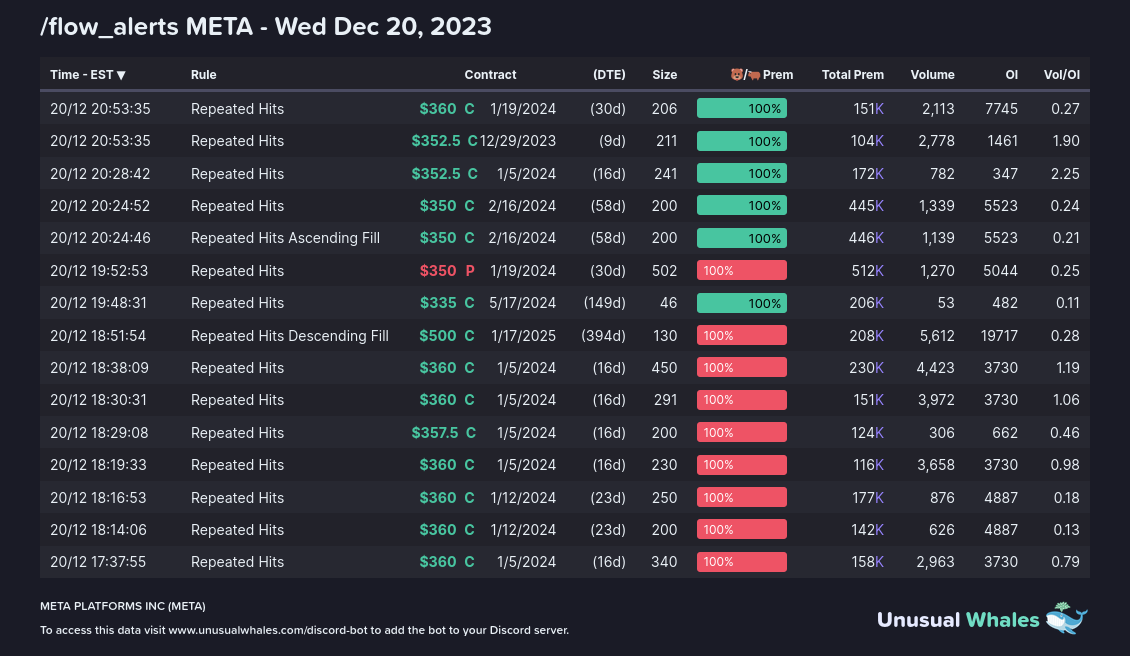The height and width of the screenshot is (656, 1130).
Task: Click the $500 C contract strike
Action: 447,336
